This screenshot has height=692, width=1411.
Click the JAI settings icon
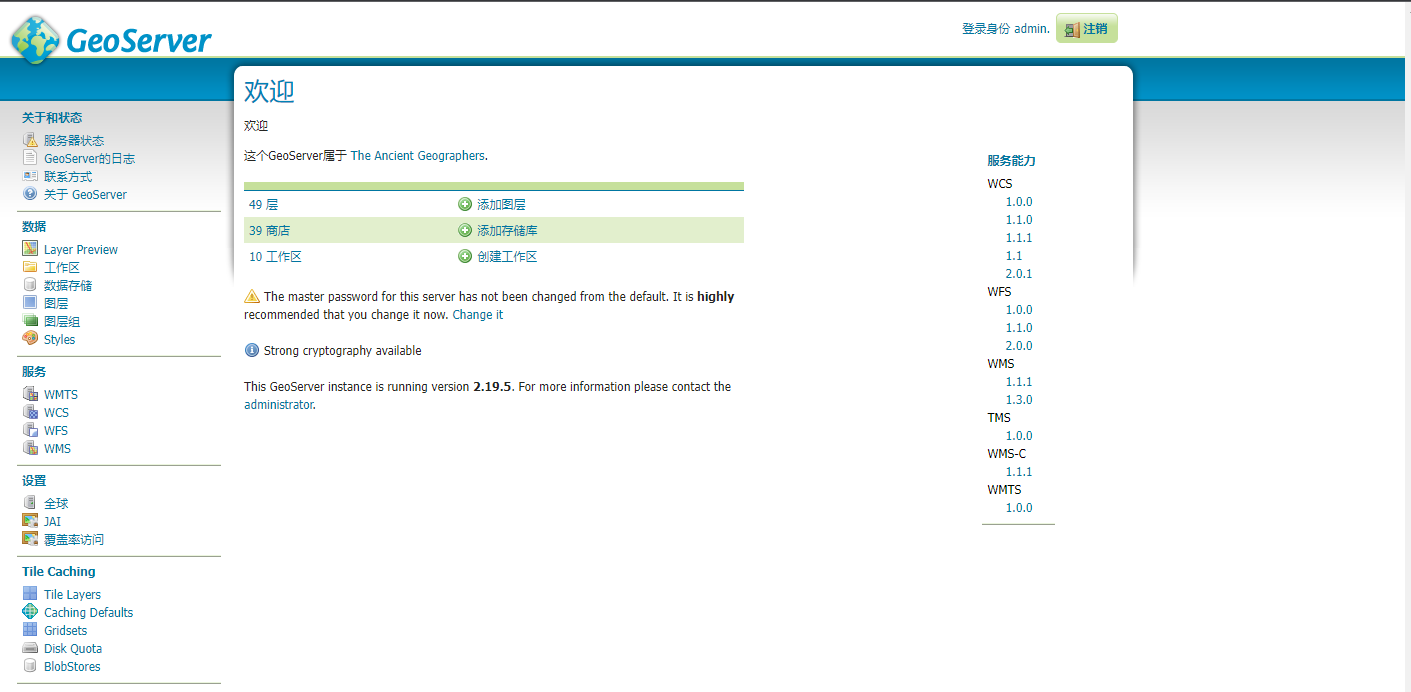[x=30, y=521]
